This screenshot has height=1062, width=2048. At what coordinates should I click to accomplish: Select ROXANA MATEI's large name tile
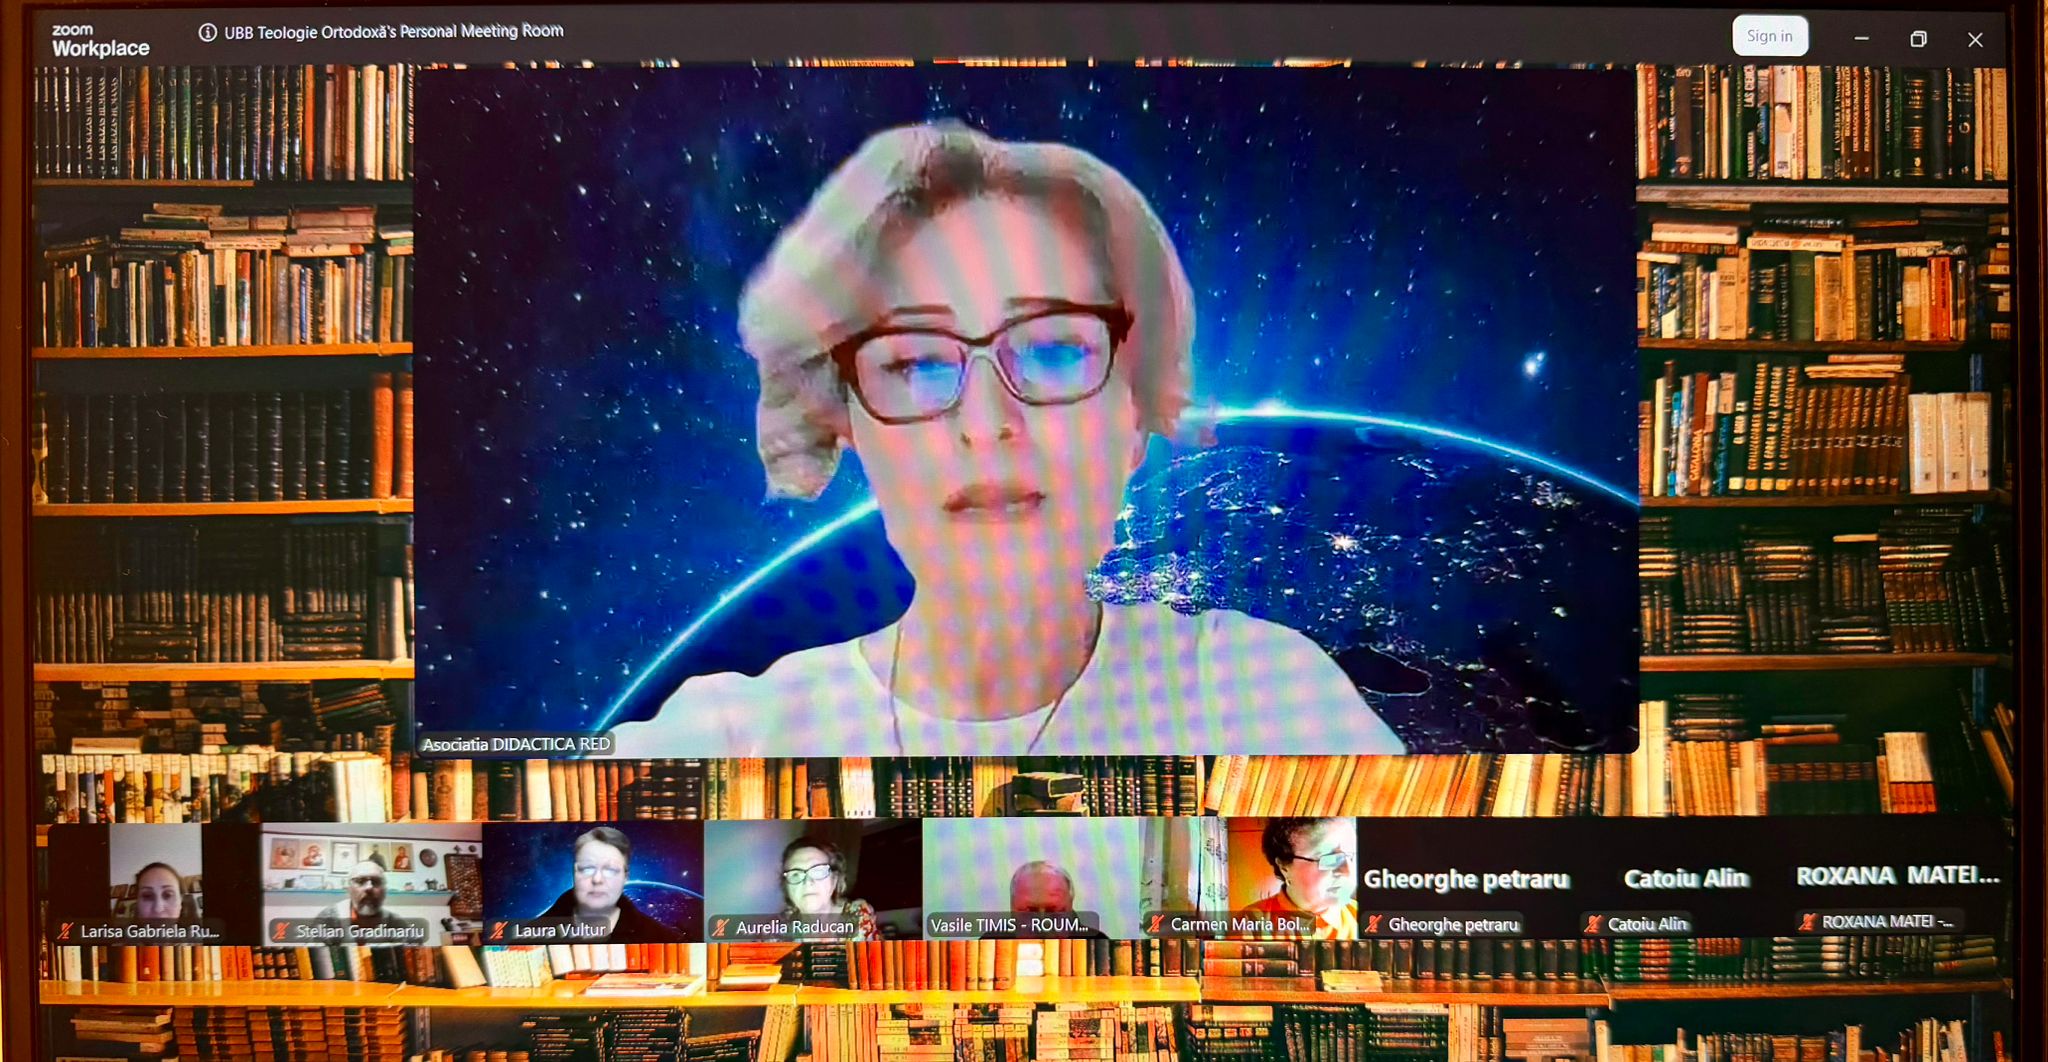1897,876
